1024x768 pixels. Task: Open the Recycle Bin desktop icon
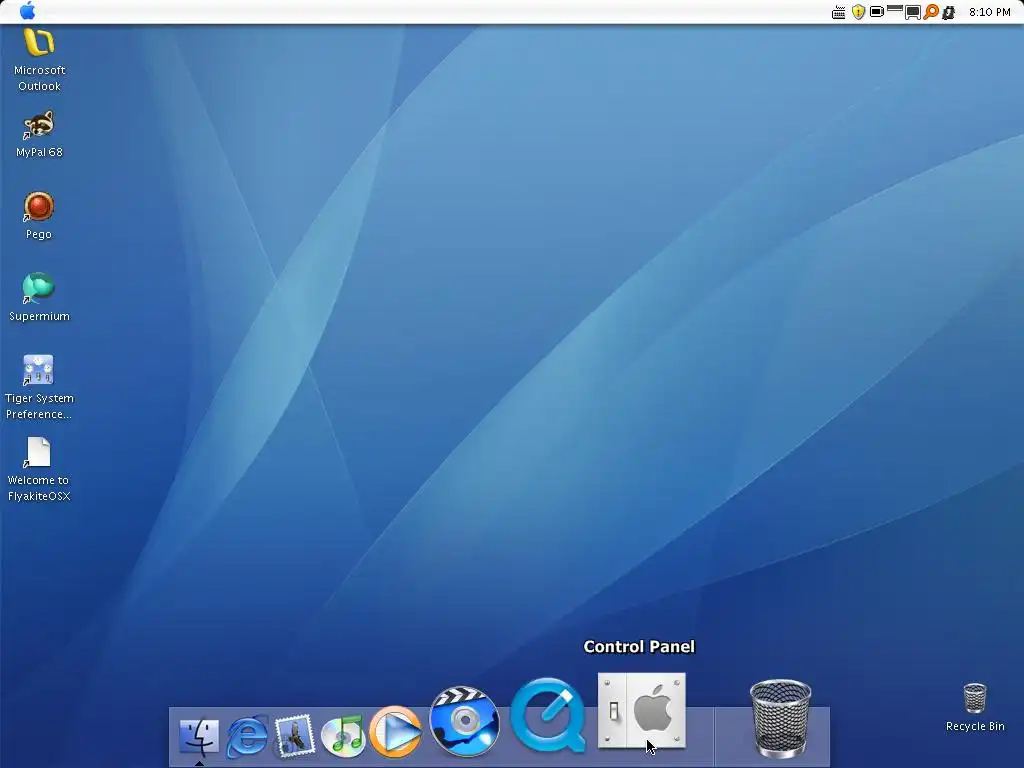click(x=974, y=698)
